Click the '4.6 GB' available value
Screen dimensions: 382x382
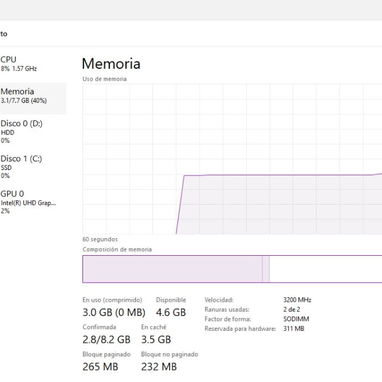171,312
